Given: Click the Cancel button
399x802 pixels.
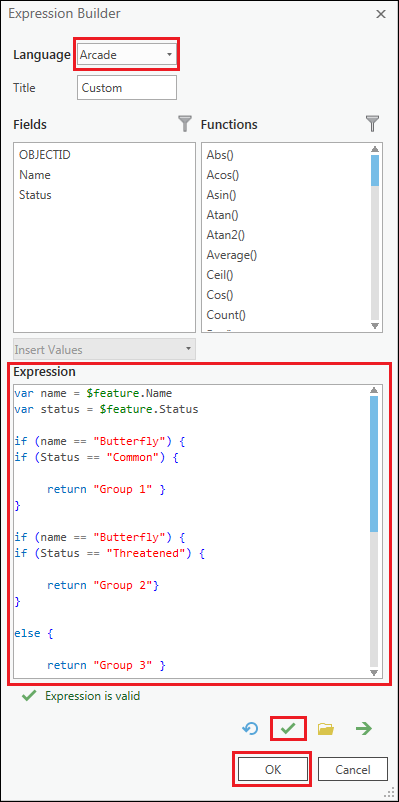Looking at the screenshot, I should pos(352,769).
